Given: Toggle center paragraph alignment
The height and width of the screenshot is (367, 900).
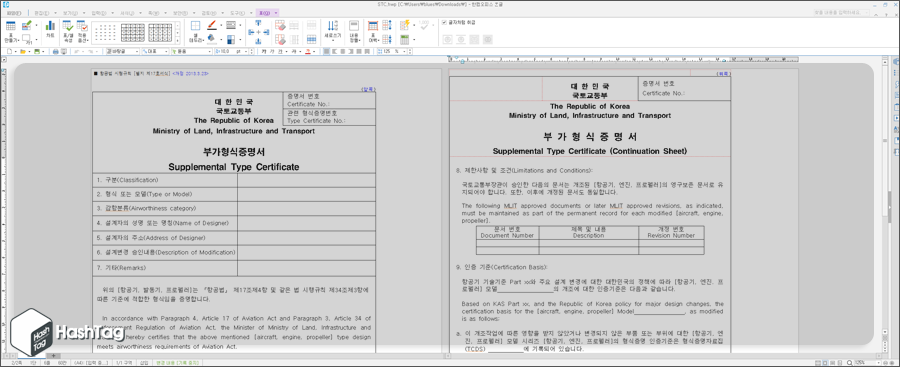Looking at the screenshot, I should [343, 52].
